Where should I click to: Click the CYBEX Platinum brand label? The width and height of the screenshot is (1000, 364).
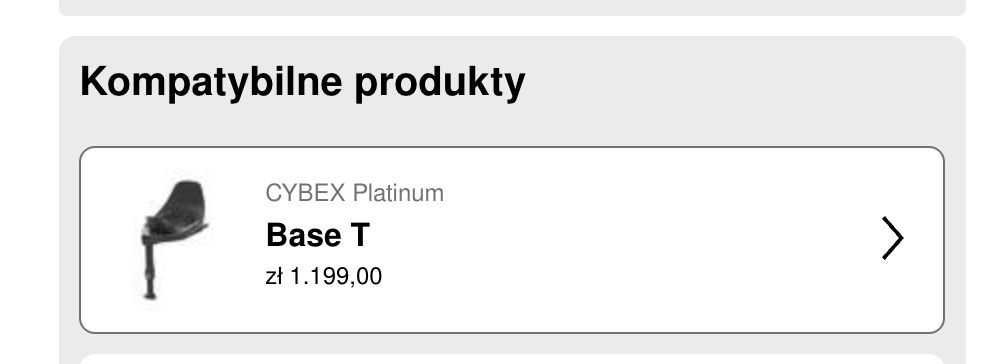[355, 193]
